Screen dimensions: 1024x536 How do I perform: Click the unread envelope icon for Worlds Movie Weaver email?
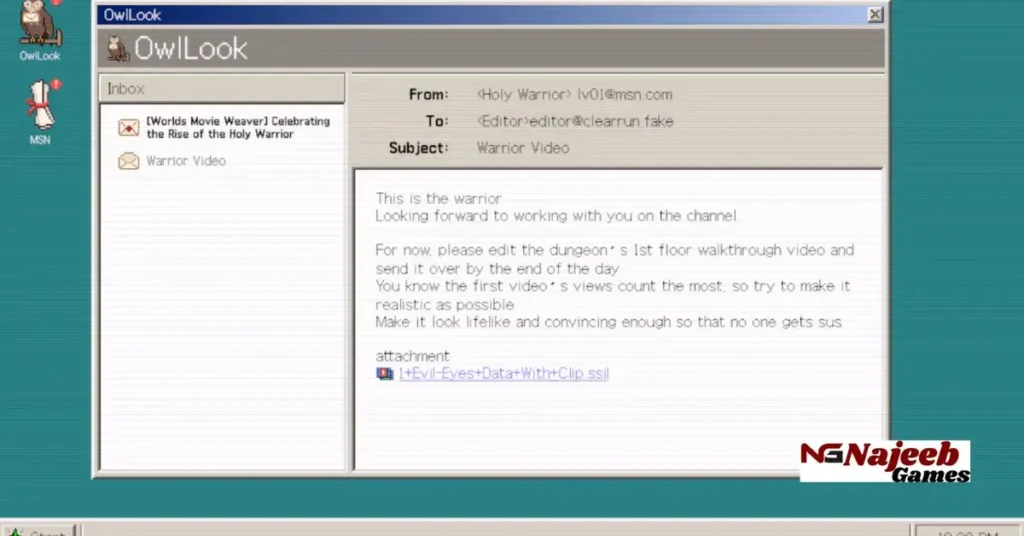(128, 128)
